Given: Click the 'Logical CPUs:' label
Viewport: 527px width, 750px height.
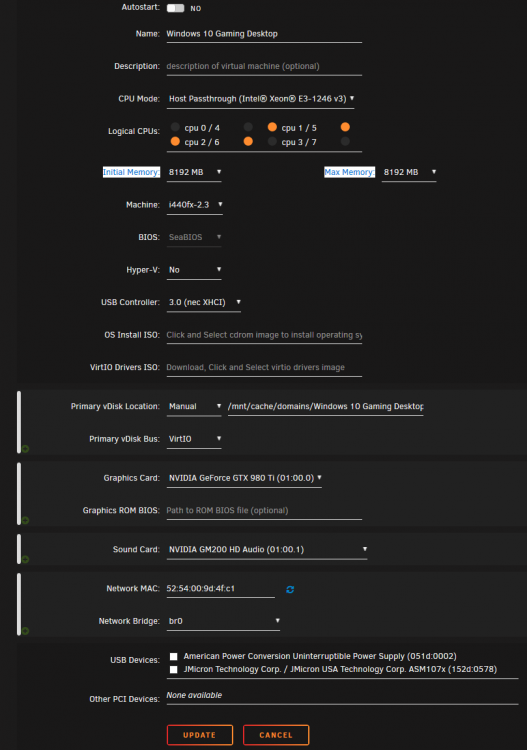Looking at the screenshot, I should pyautogui.click(x=134, y=131).
